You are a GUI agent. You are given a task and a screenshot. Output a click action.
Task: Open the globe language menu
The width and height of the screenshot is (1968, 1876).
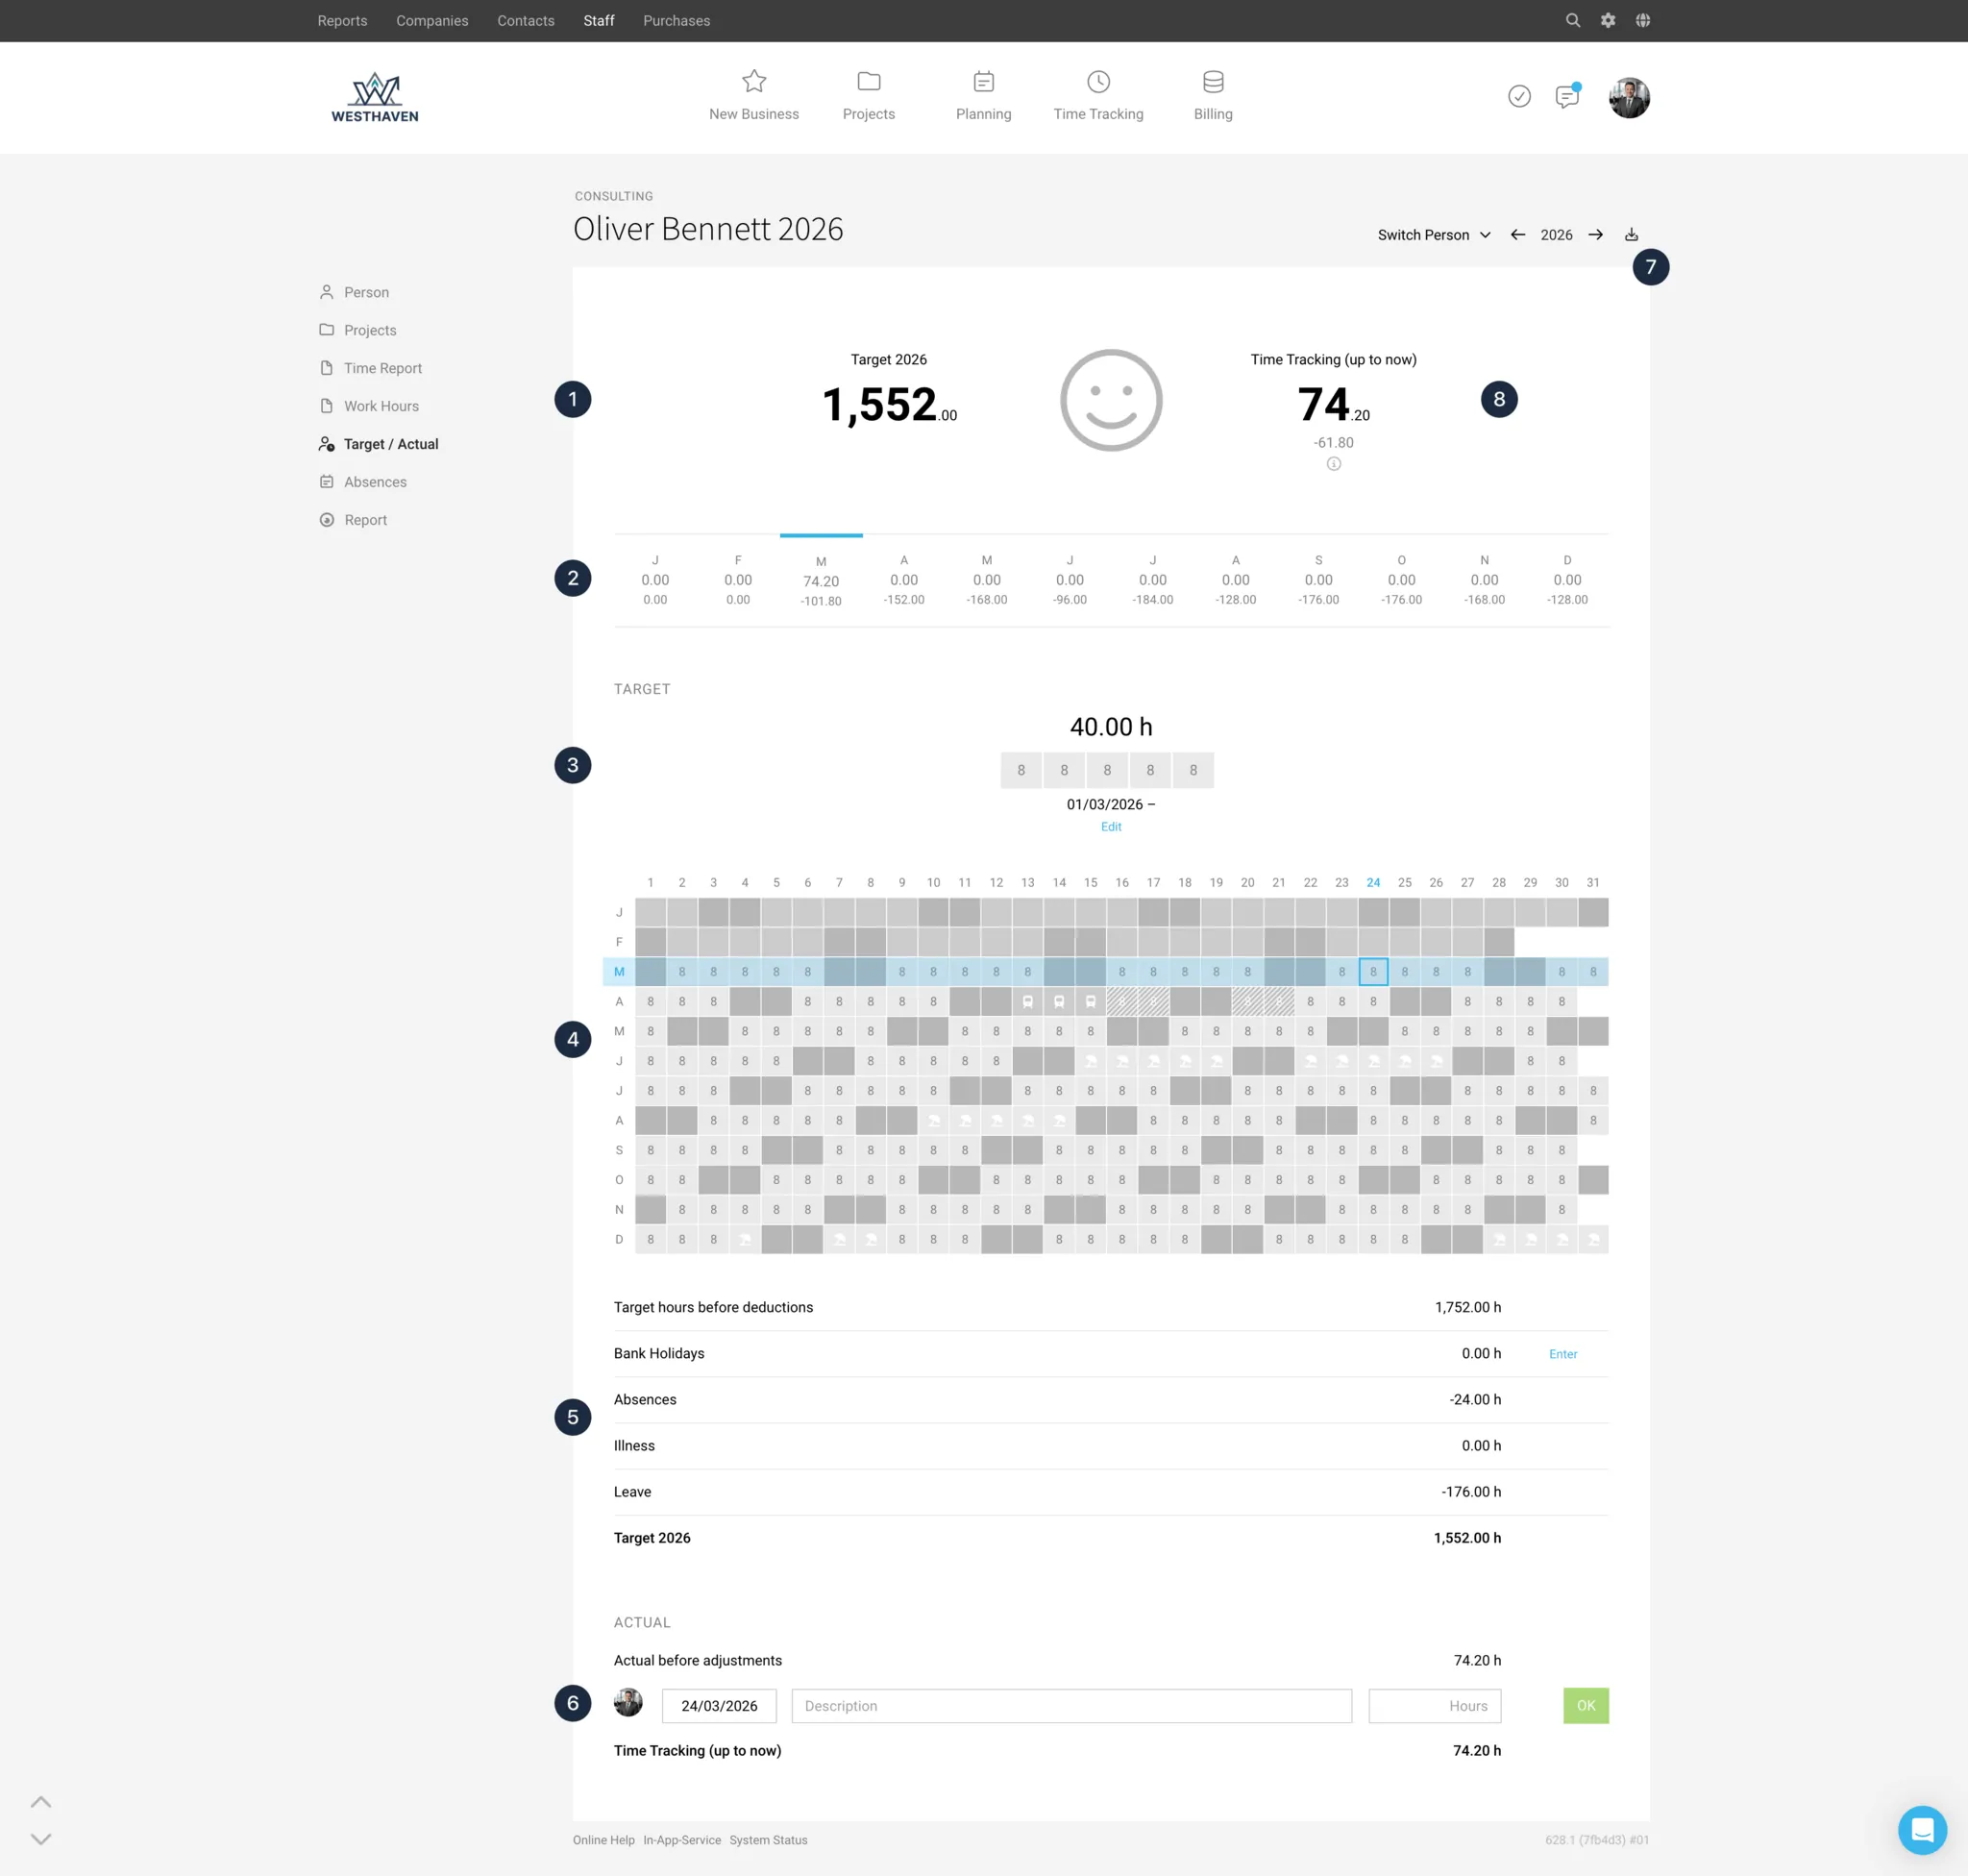pos(1643,20)
